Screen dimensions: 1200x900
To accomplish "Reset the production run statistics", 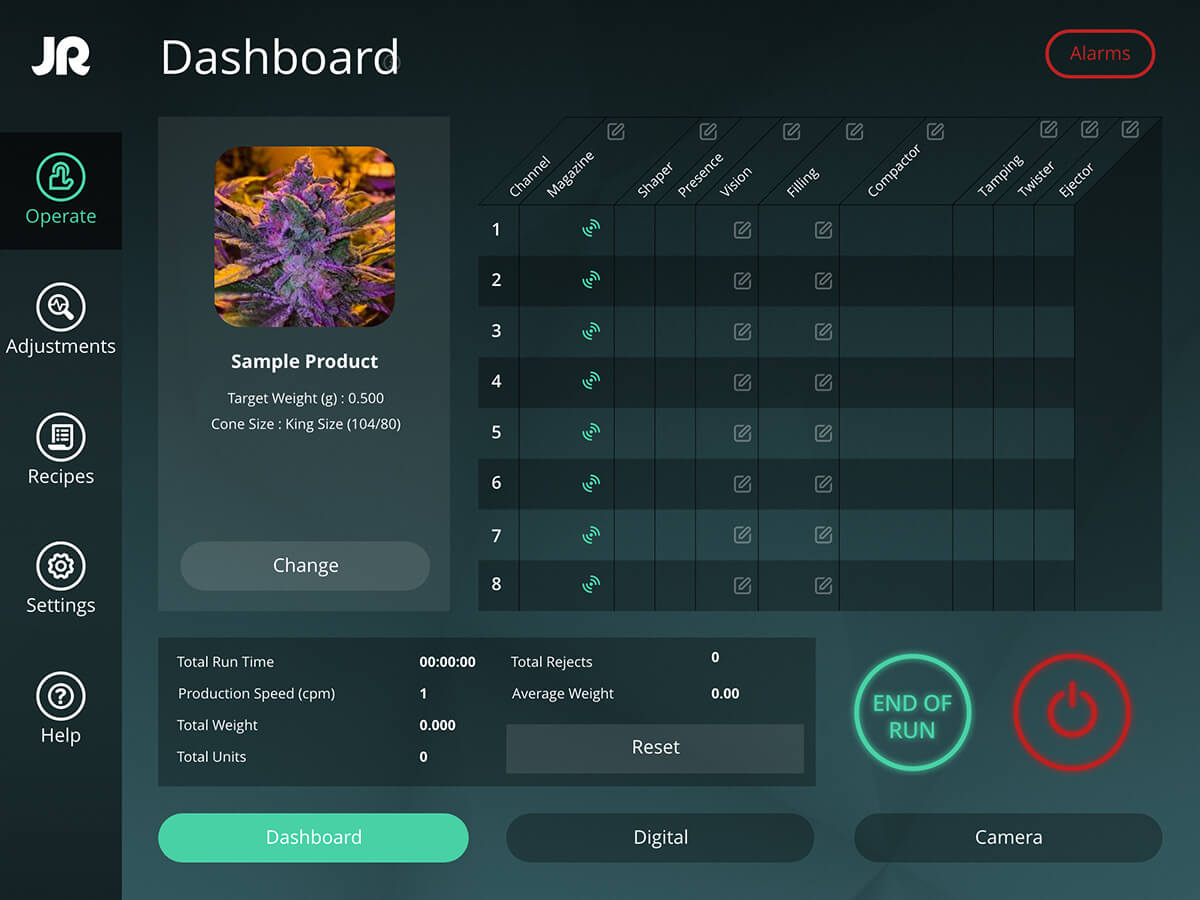I will [655, 748].
